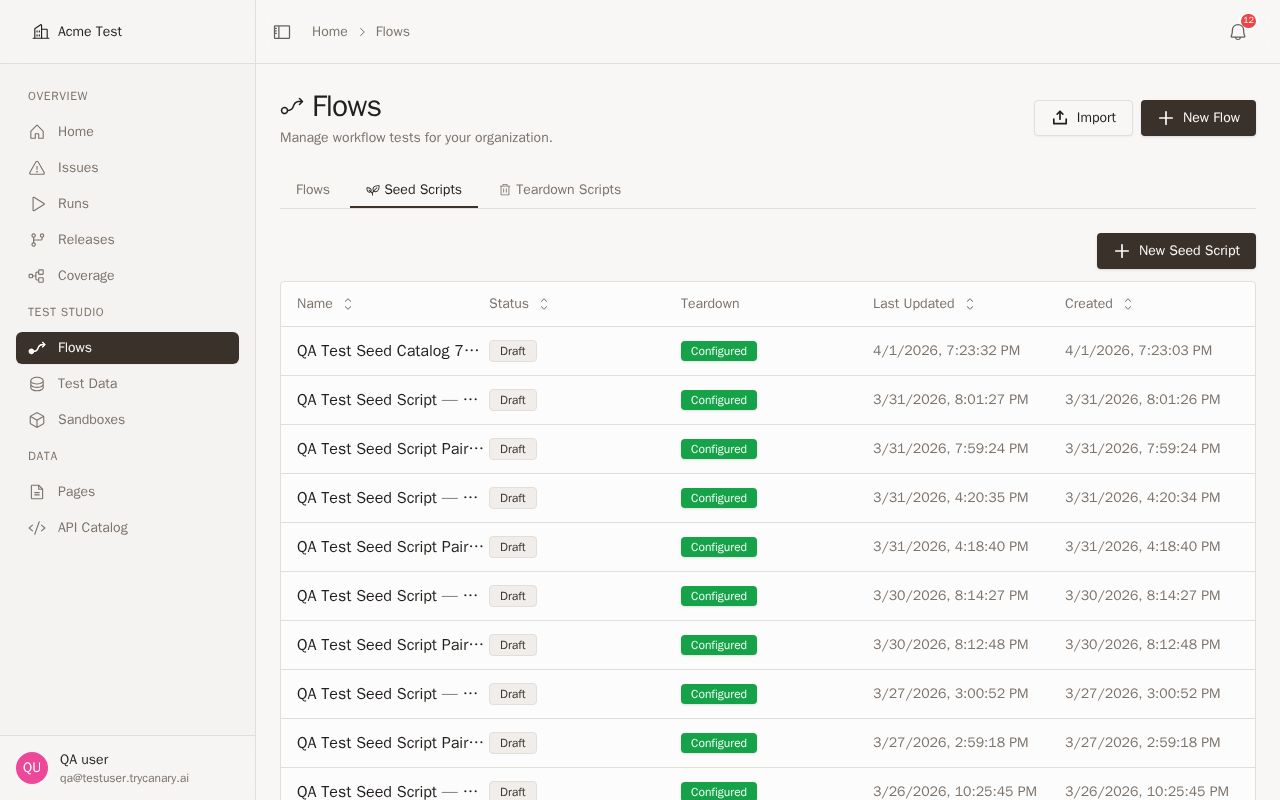1280x800 pixels.
Task: Toggle the sidebar panel icon
Action: 282,32
